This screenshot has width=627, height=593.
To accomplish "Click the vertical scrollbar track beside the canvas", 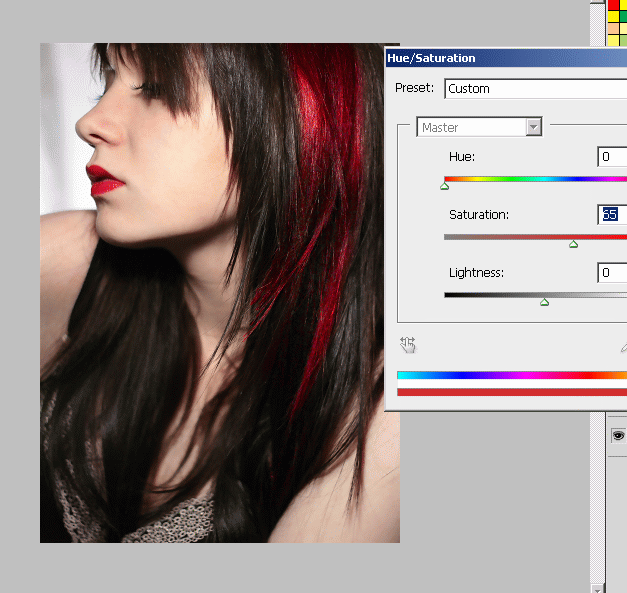I will (598, 300).
